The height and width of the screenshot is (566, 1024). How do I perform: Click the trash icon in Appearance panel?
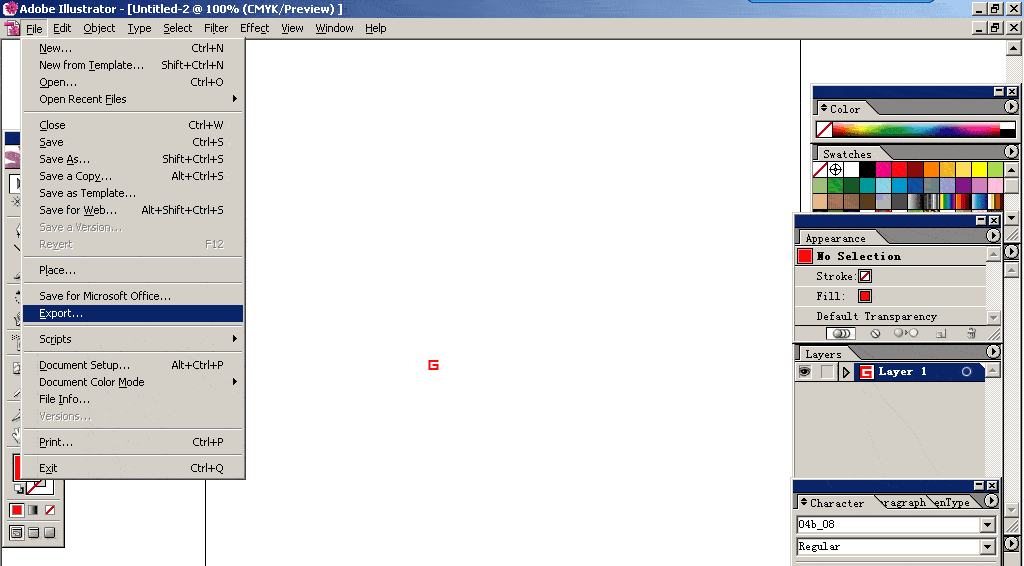click(x=971, y=334)
